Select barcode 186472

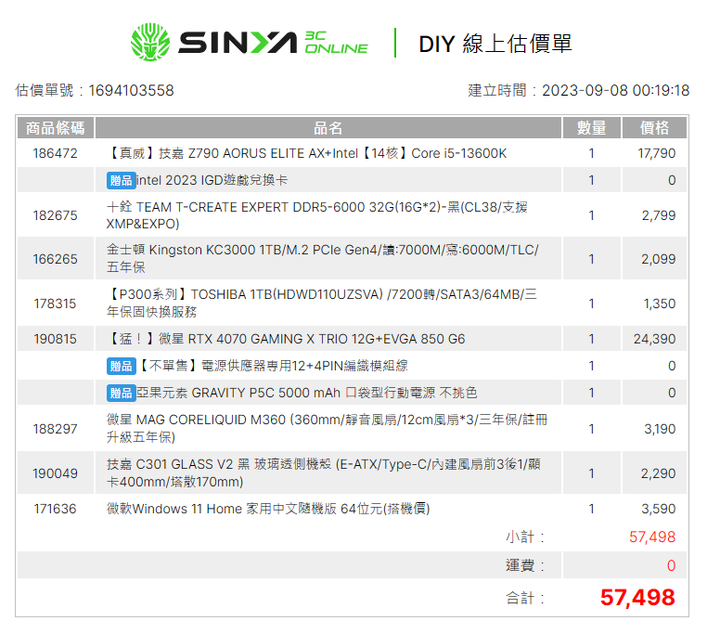(x=55, y=153)
